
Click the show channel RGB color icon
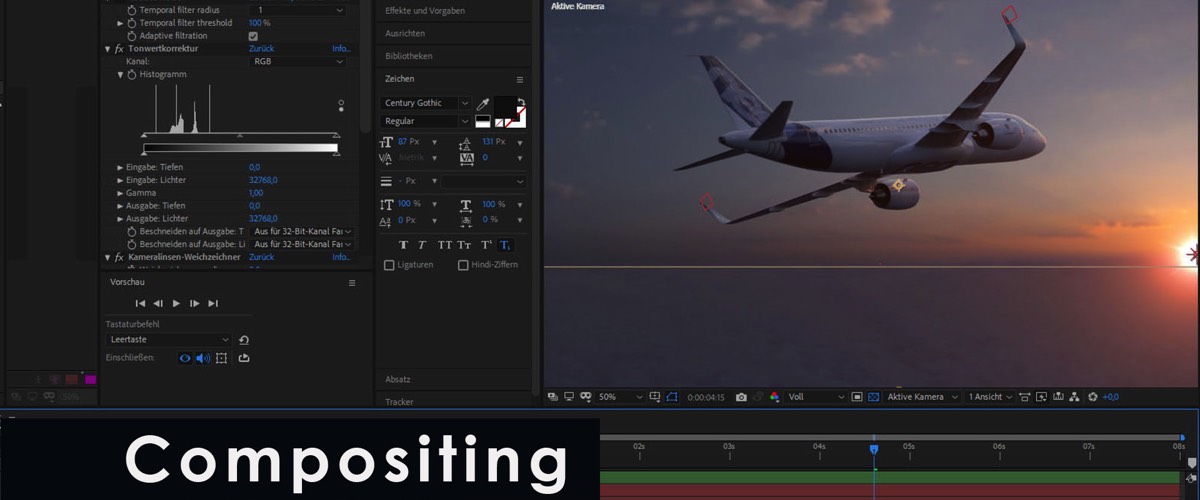(x=774, y=397)
